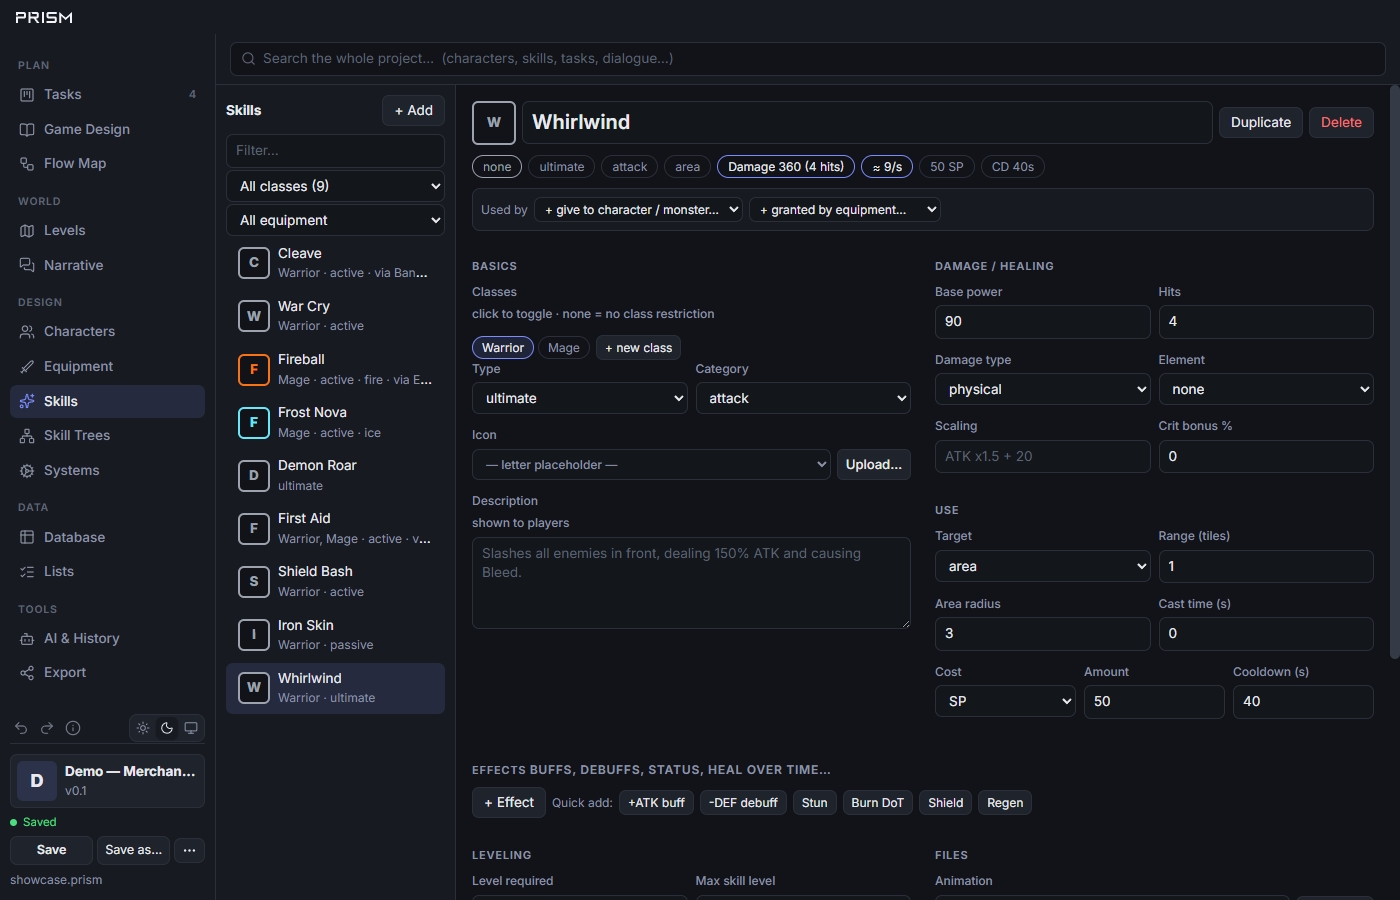Open the Cost dropdown showing SP

pyautogui.click(x=1005, y=701)
